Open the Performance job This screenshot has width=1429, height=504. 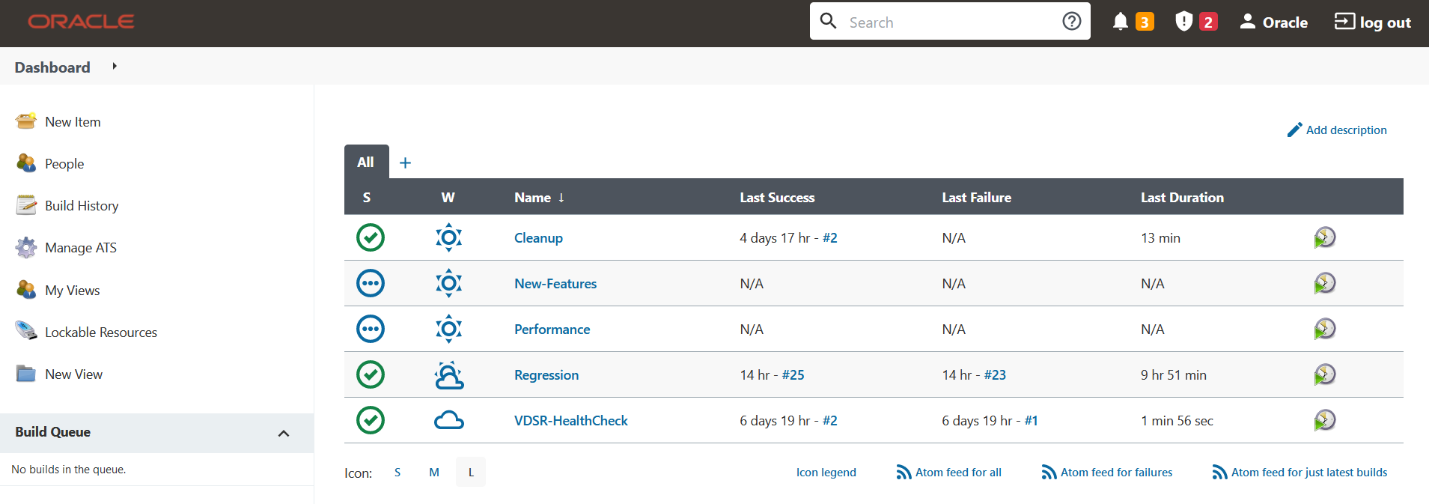(x=552, y=329)
